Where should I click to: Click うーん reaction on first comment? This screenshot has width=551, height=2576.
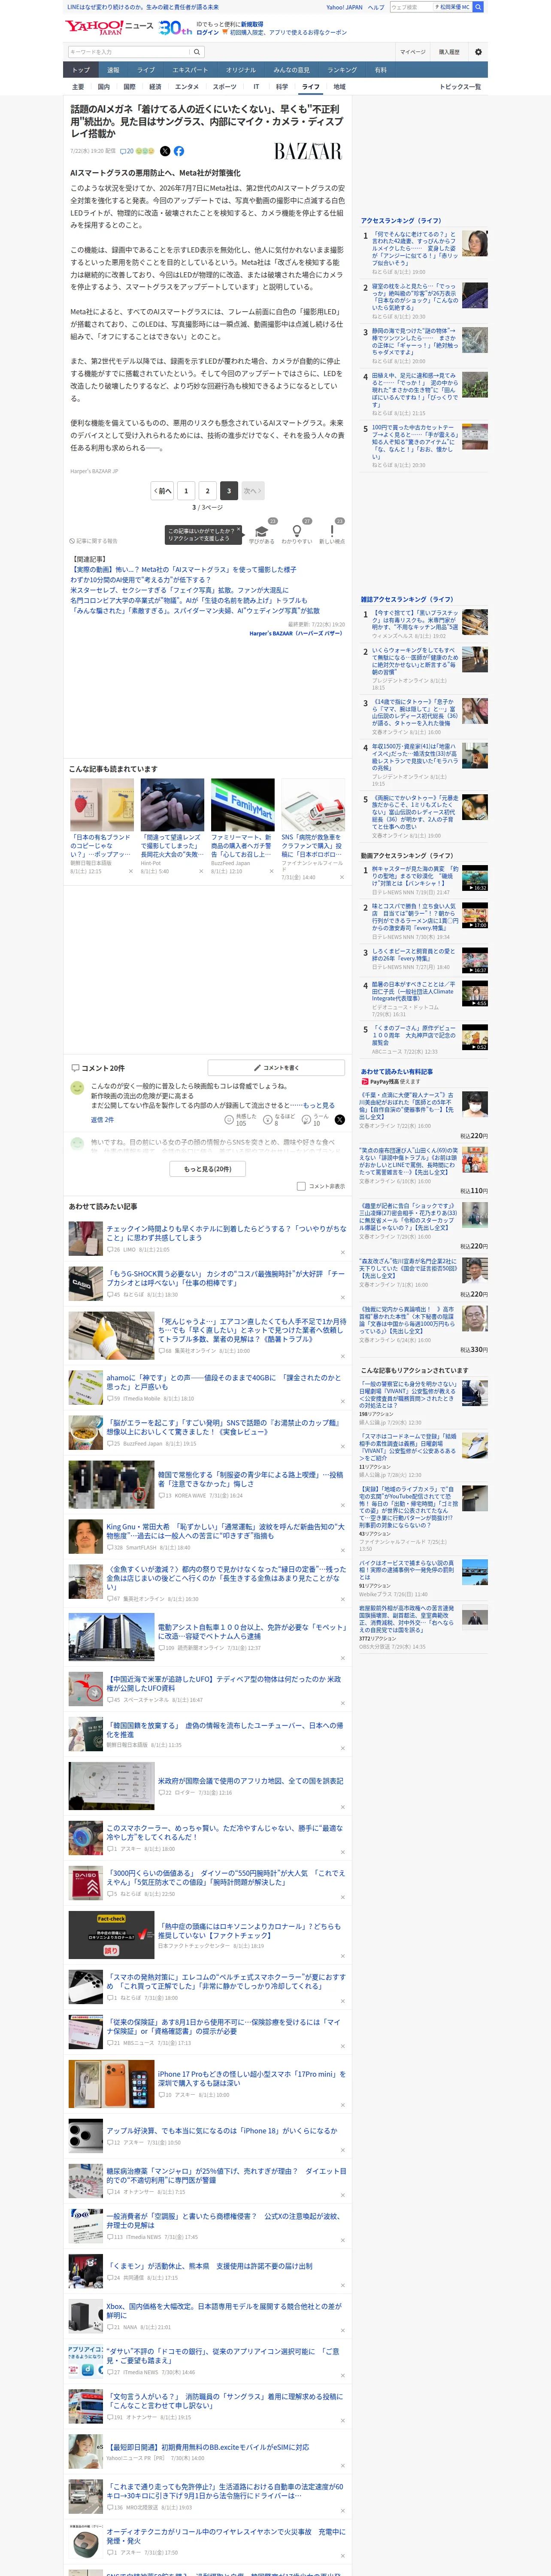click(316, 1120)
